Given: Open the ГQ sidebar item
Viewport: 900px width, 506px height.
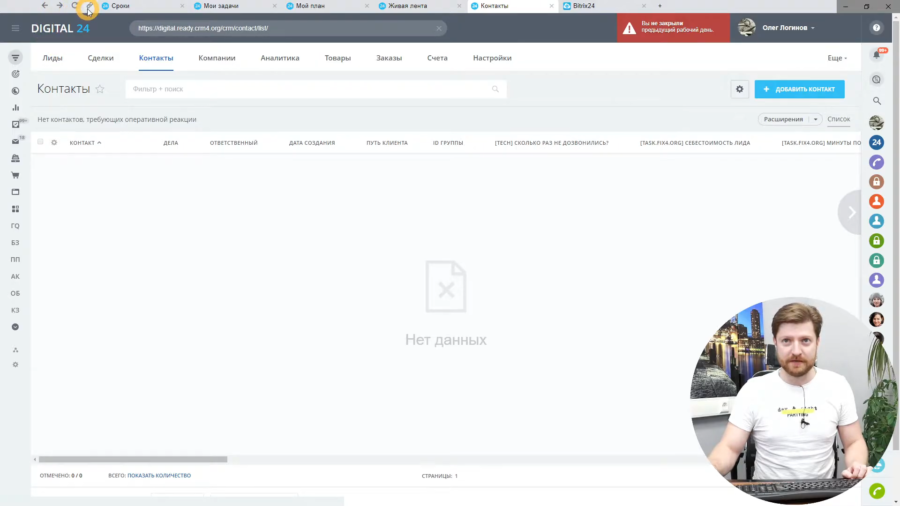Looking at the screenshot, I should tap(15, 225).
